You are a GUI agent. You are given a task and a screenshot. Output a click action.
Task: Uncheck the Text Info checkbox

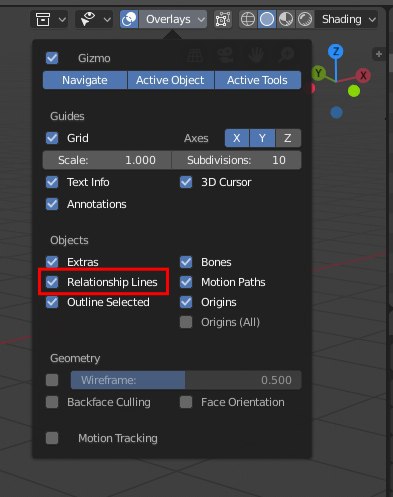[x=52, y=182]
